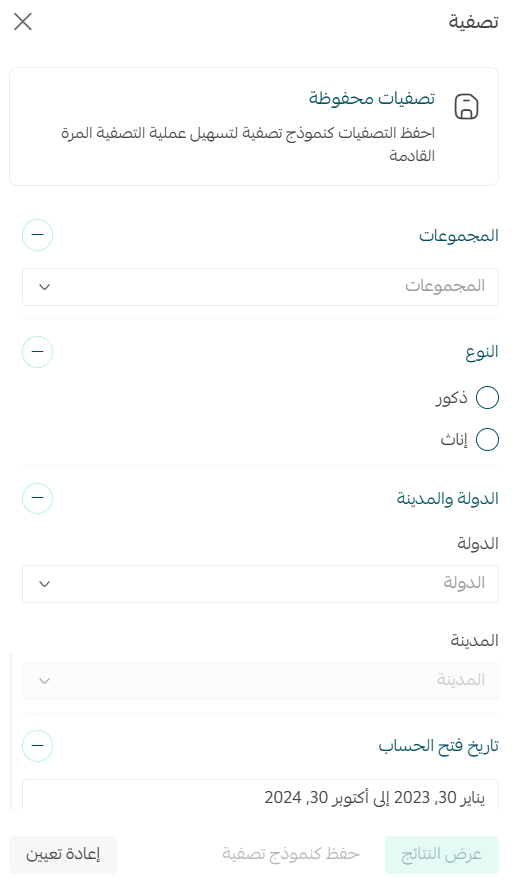Close the تصفية filter panel
This screenshot has height=879, width=513.
tap(23, 22)
